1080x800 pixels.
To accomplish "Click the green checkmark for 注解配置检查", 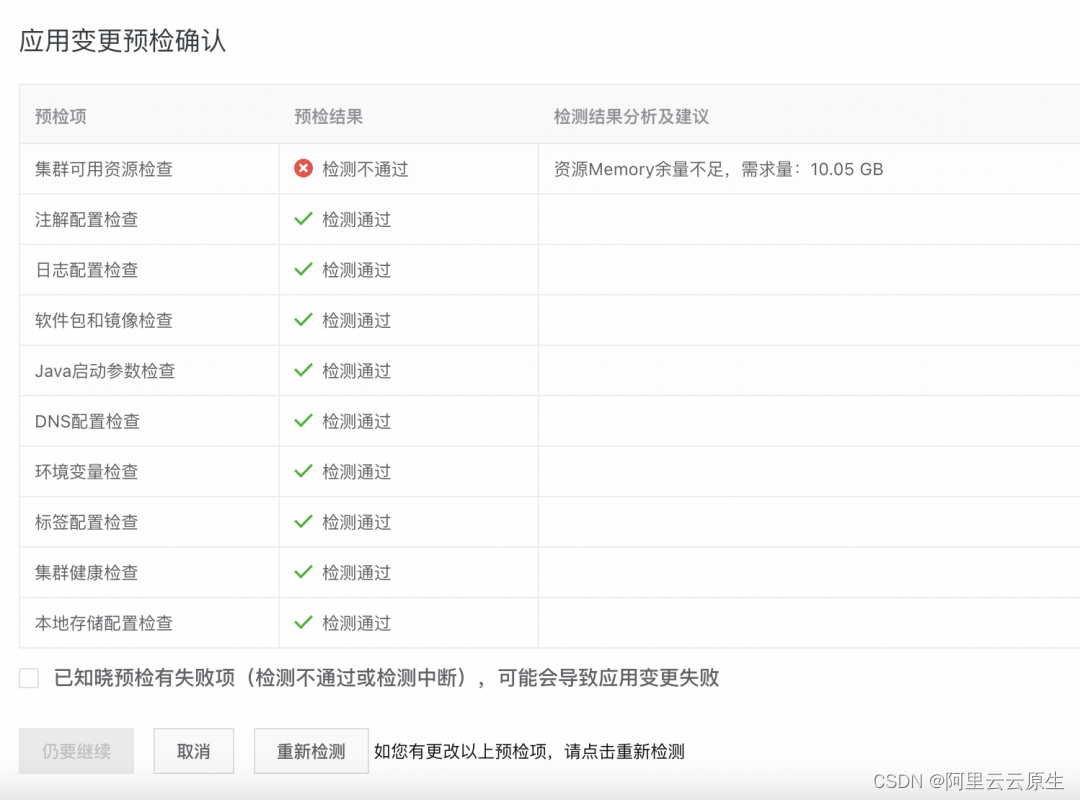I will (303, 219).
